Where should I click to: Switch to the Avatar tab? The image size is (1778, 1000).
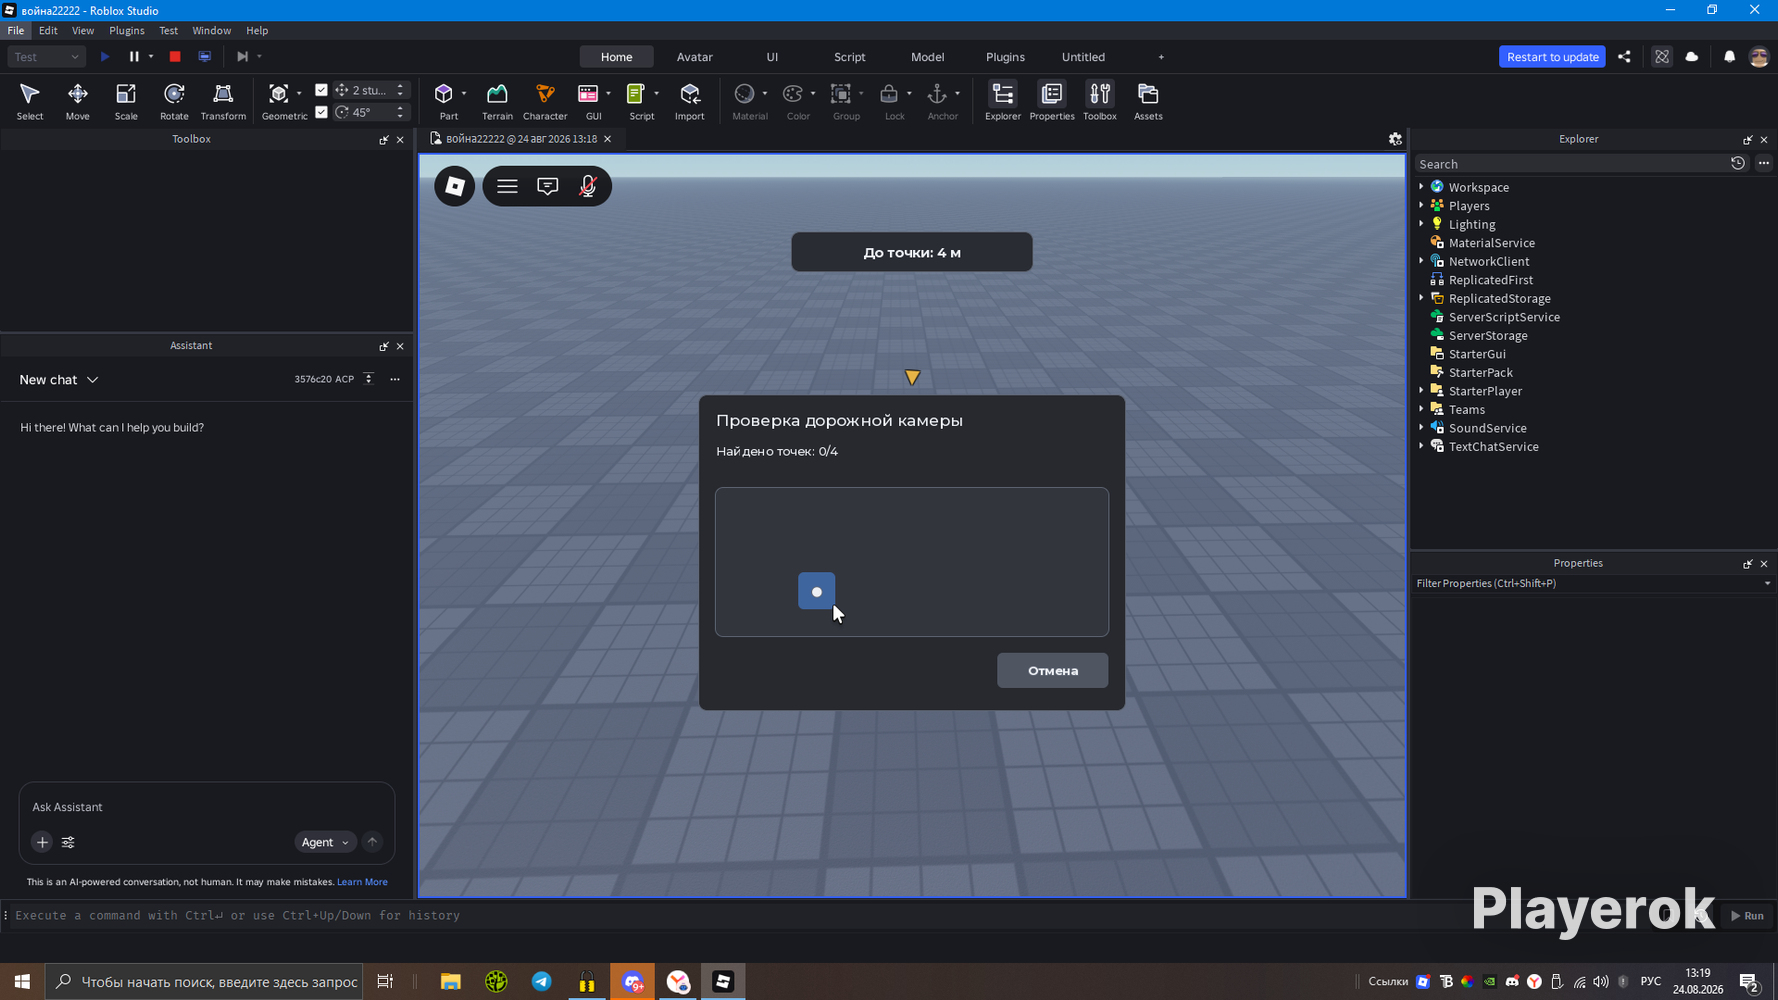pyautogui.click(x=695, y=57)
